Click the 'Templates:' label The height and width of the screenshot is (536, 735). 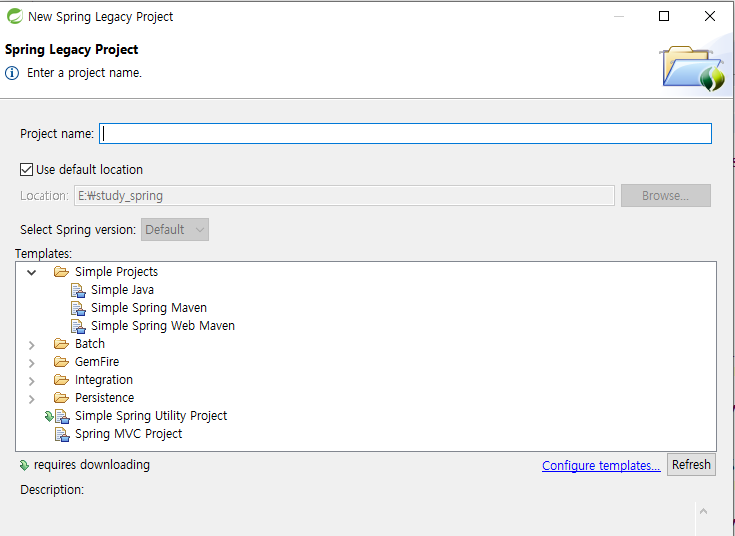click(x=43, y=254)
